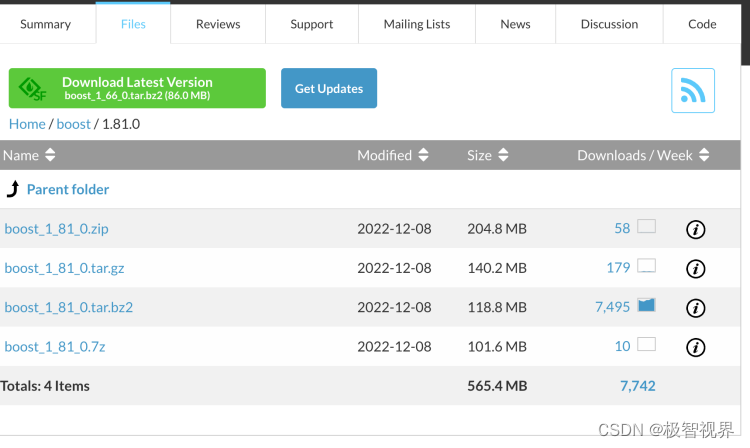Image resolution: width=750 pixels, height=448 pixels.
Task: Click modified date of boost_1_81_0.zip
Action: click(x=394, y=229)
